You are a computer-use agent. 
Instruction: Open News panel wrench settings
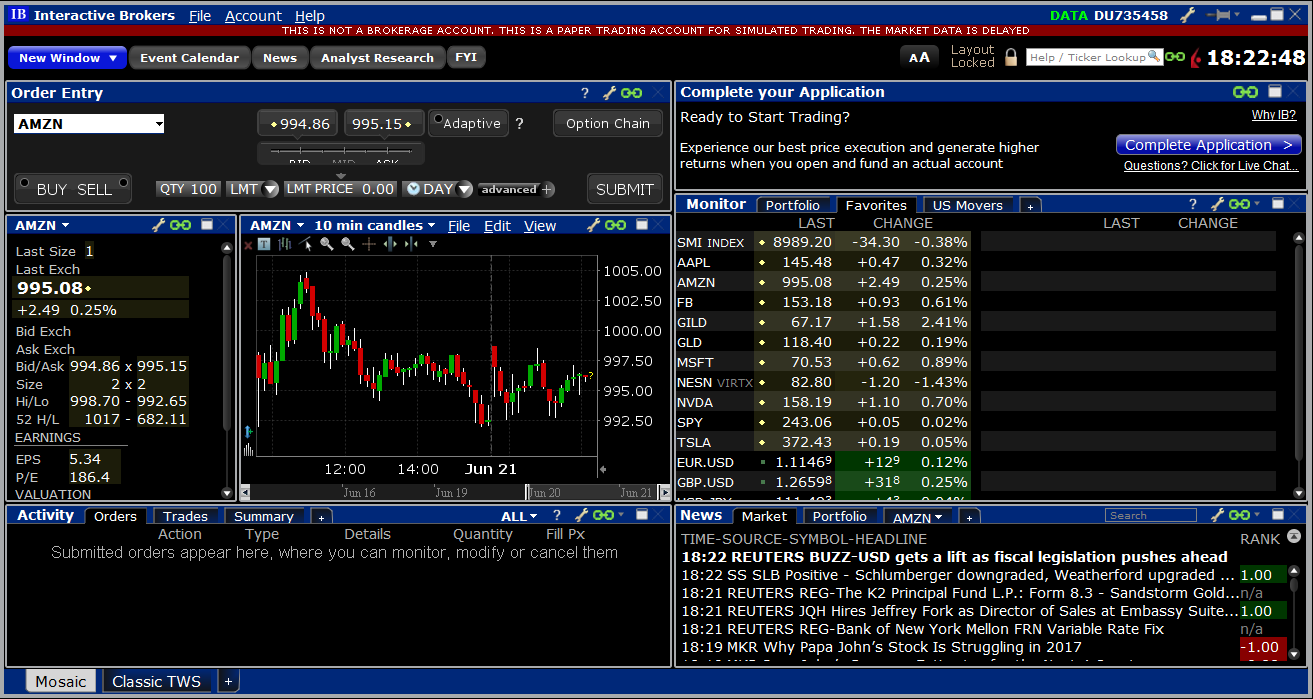(x=1218, y=515)
